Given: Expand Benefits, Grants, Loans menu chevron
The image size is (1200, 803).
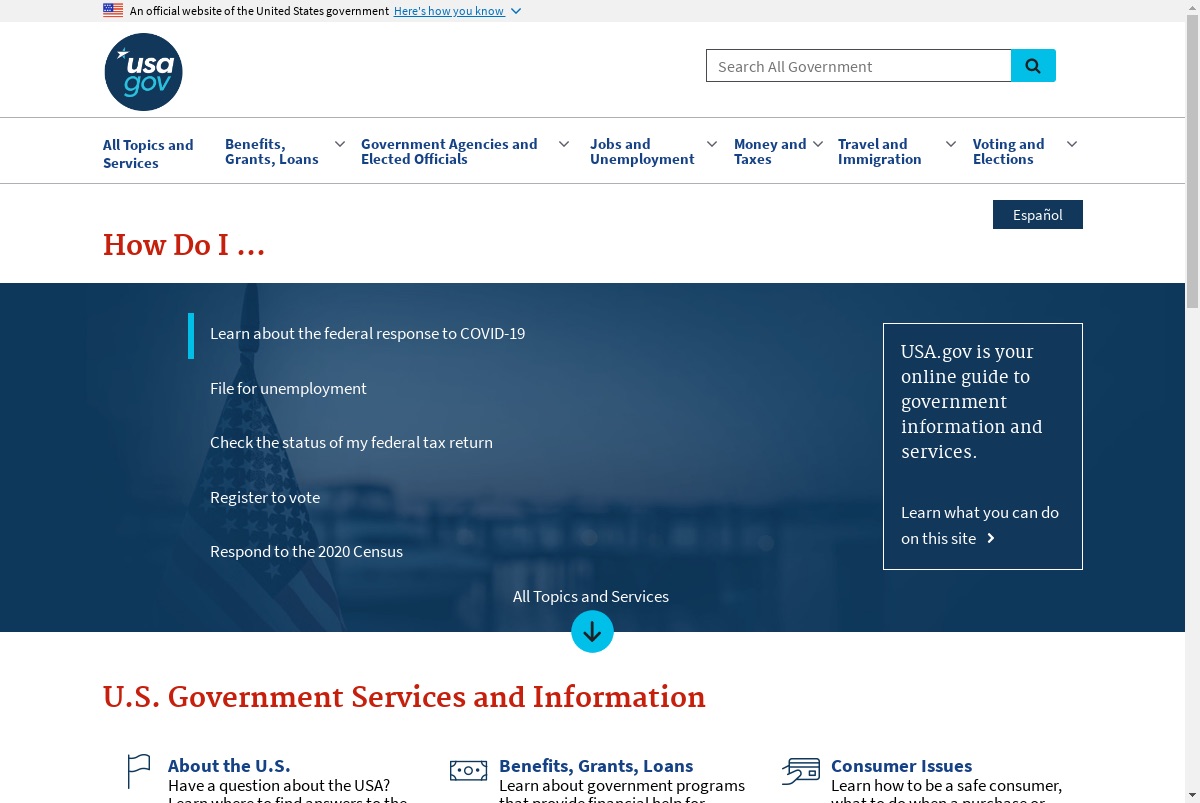Looking at the screenshot, I should coord(340,144).
